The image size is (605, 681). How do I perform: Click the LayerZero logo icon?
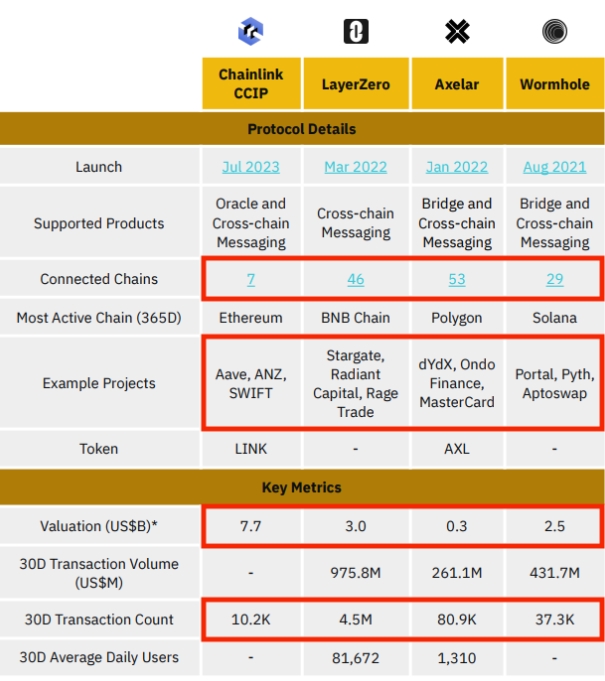coord(356,31)
